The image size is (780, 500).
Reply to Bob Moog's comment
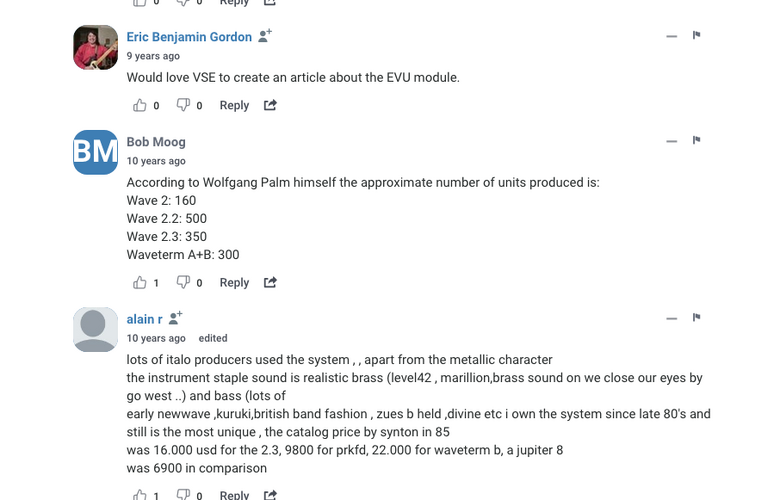(x=234, y=283)
